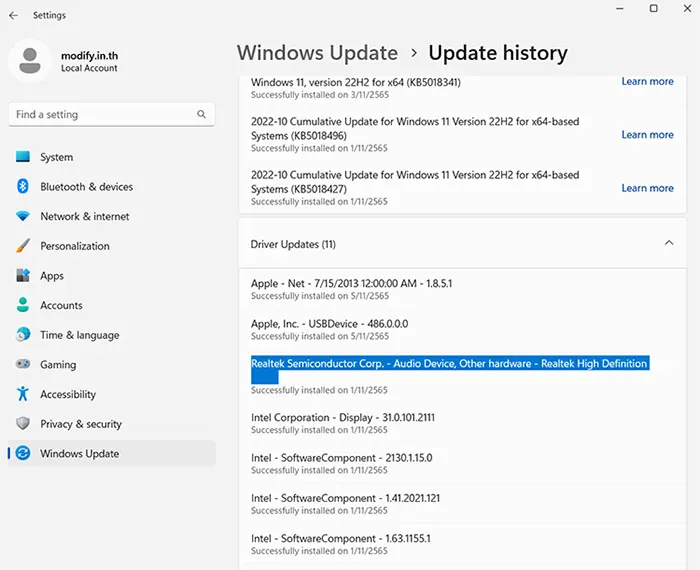Click Cumulative Update KB5018496 title
Viewport: 700px width, 570px height.
pyautogui.click(x=415, y=129)
